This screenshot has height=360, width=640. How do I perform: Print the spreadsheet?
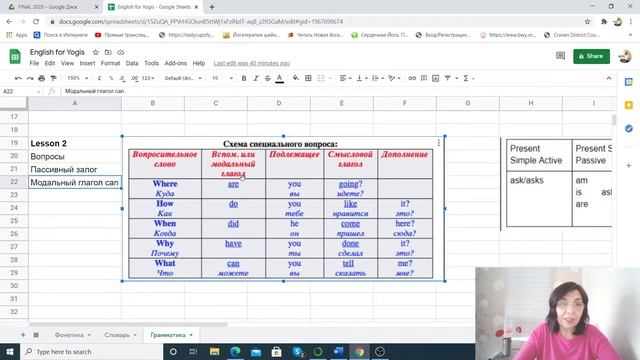[42, 78]
